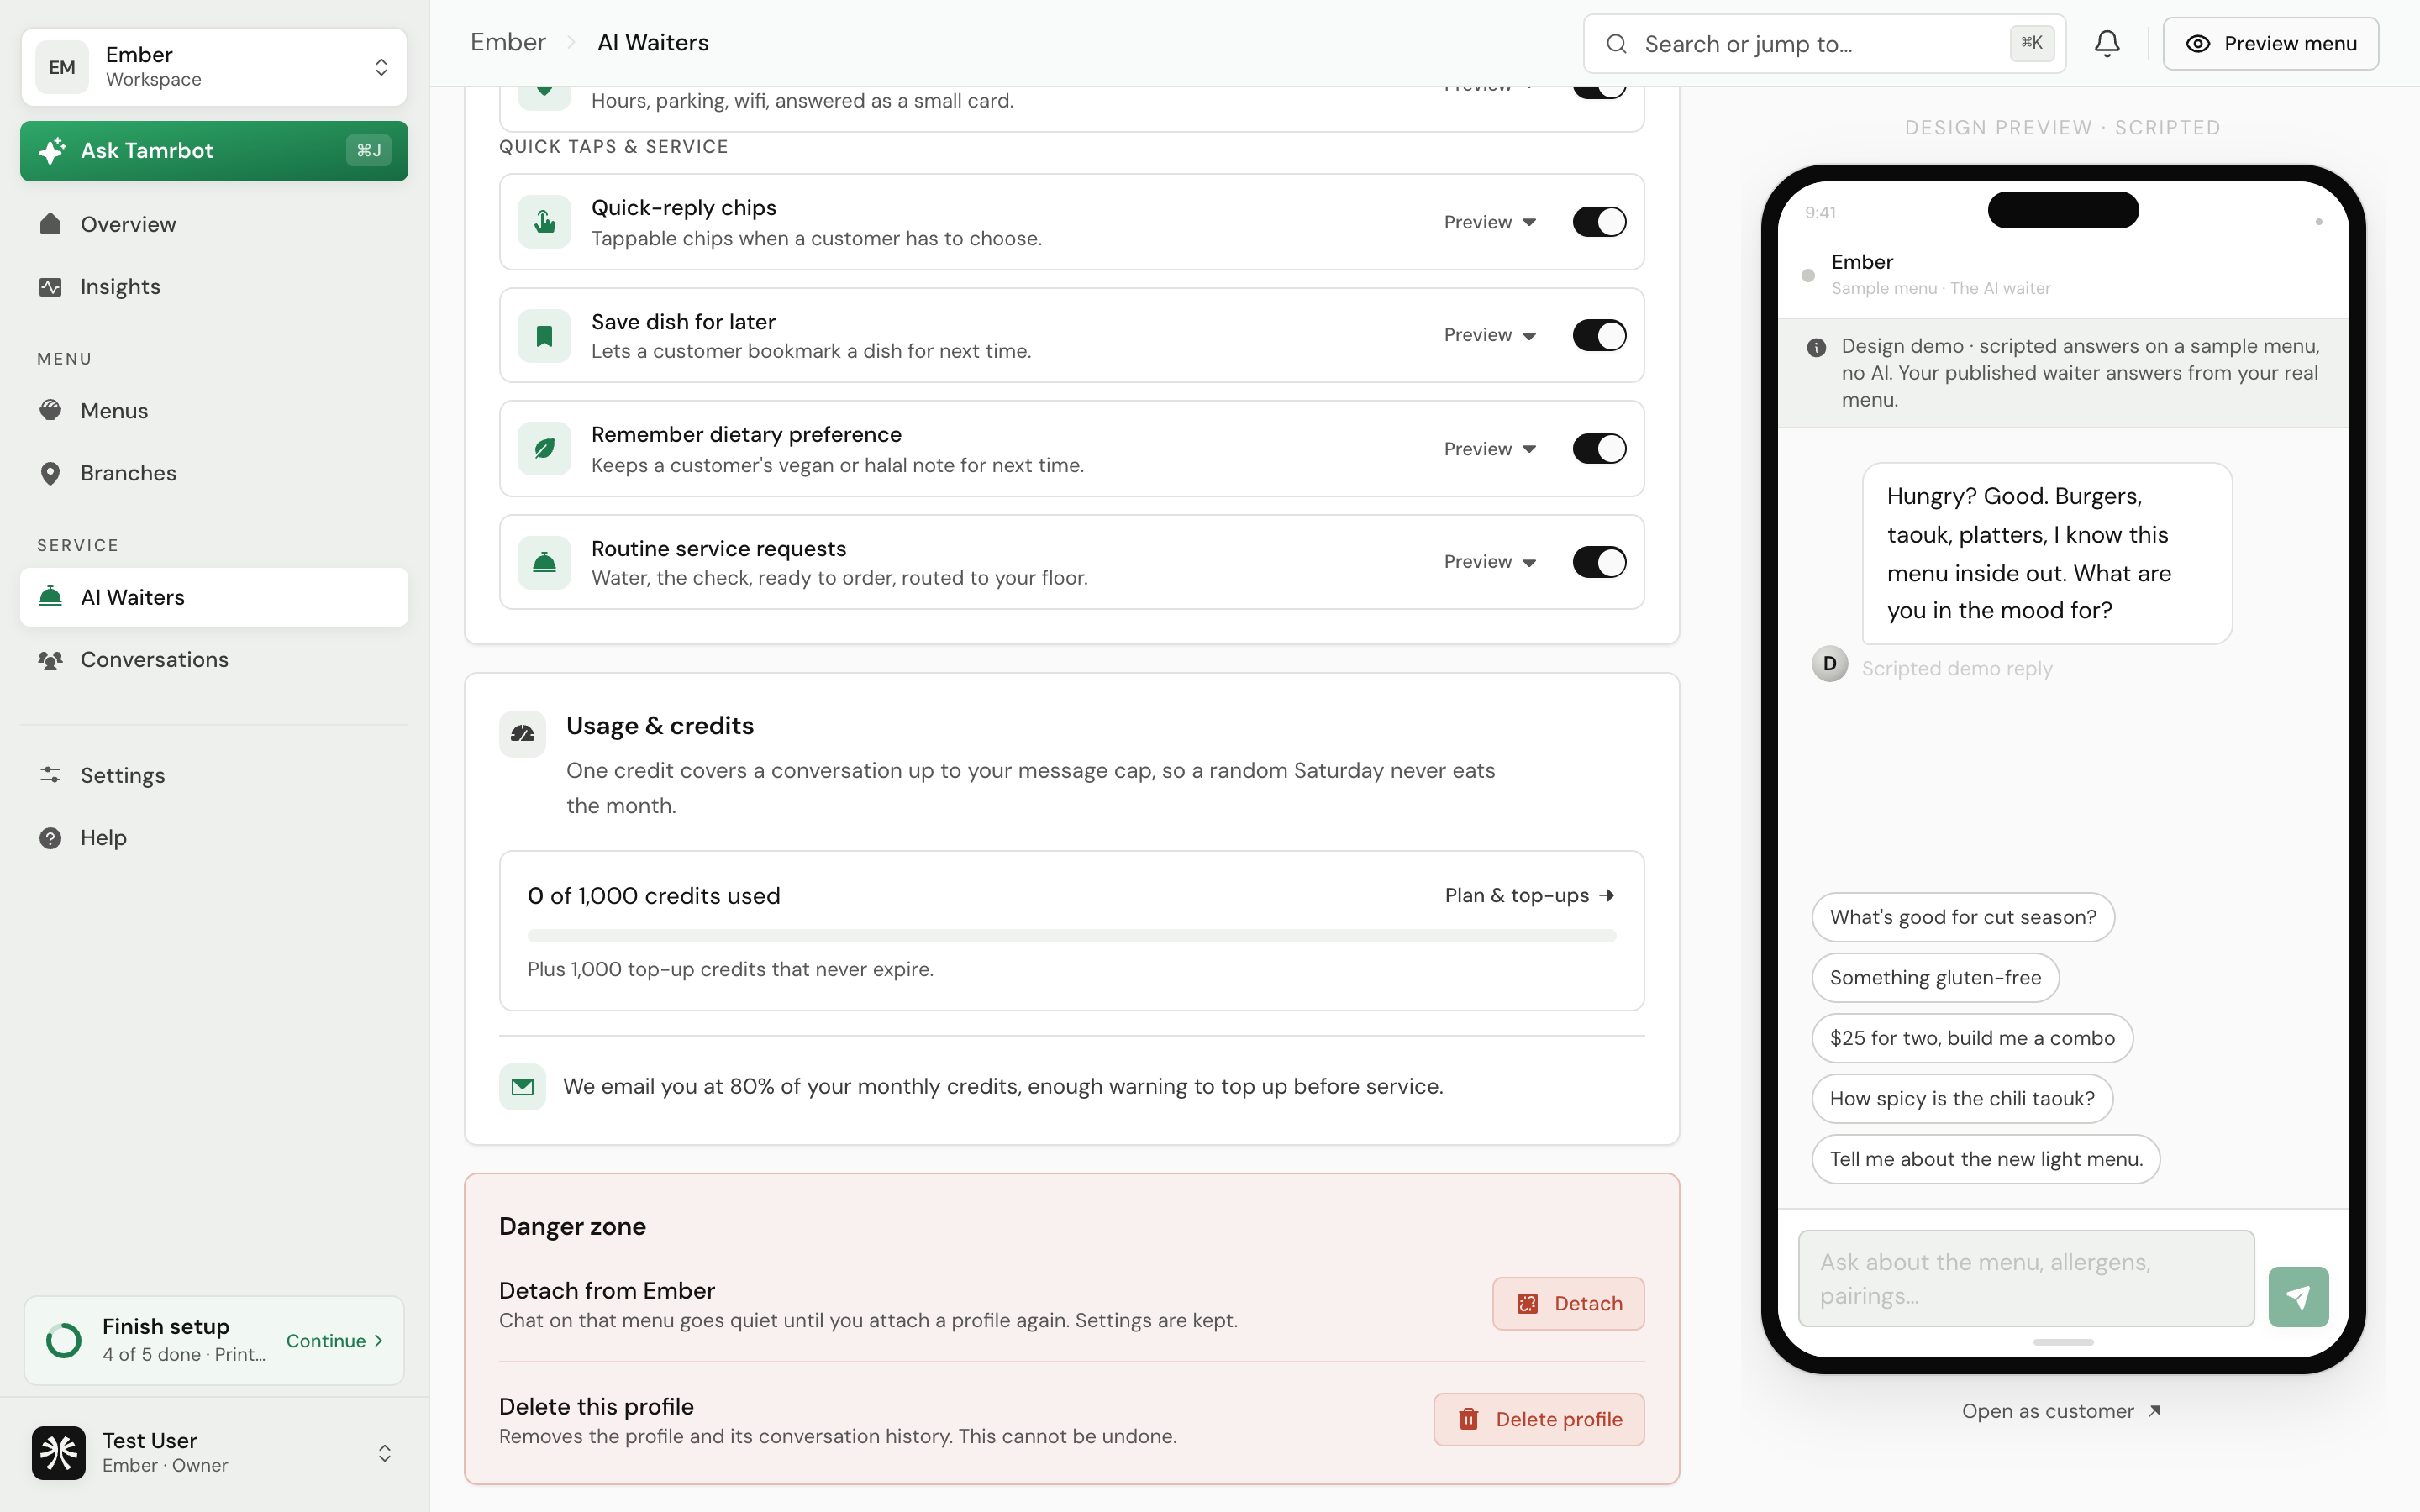The height and width of the screenshot is (1512, 2420).
Task: Tap chip $25 for two, build me a combo
Action: coord(1972,1038)
